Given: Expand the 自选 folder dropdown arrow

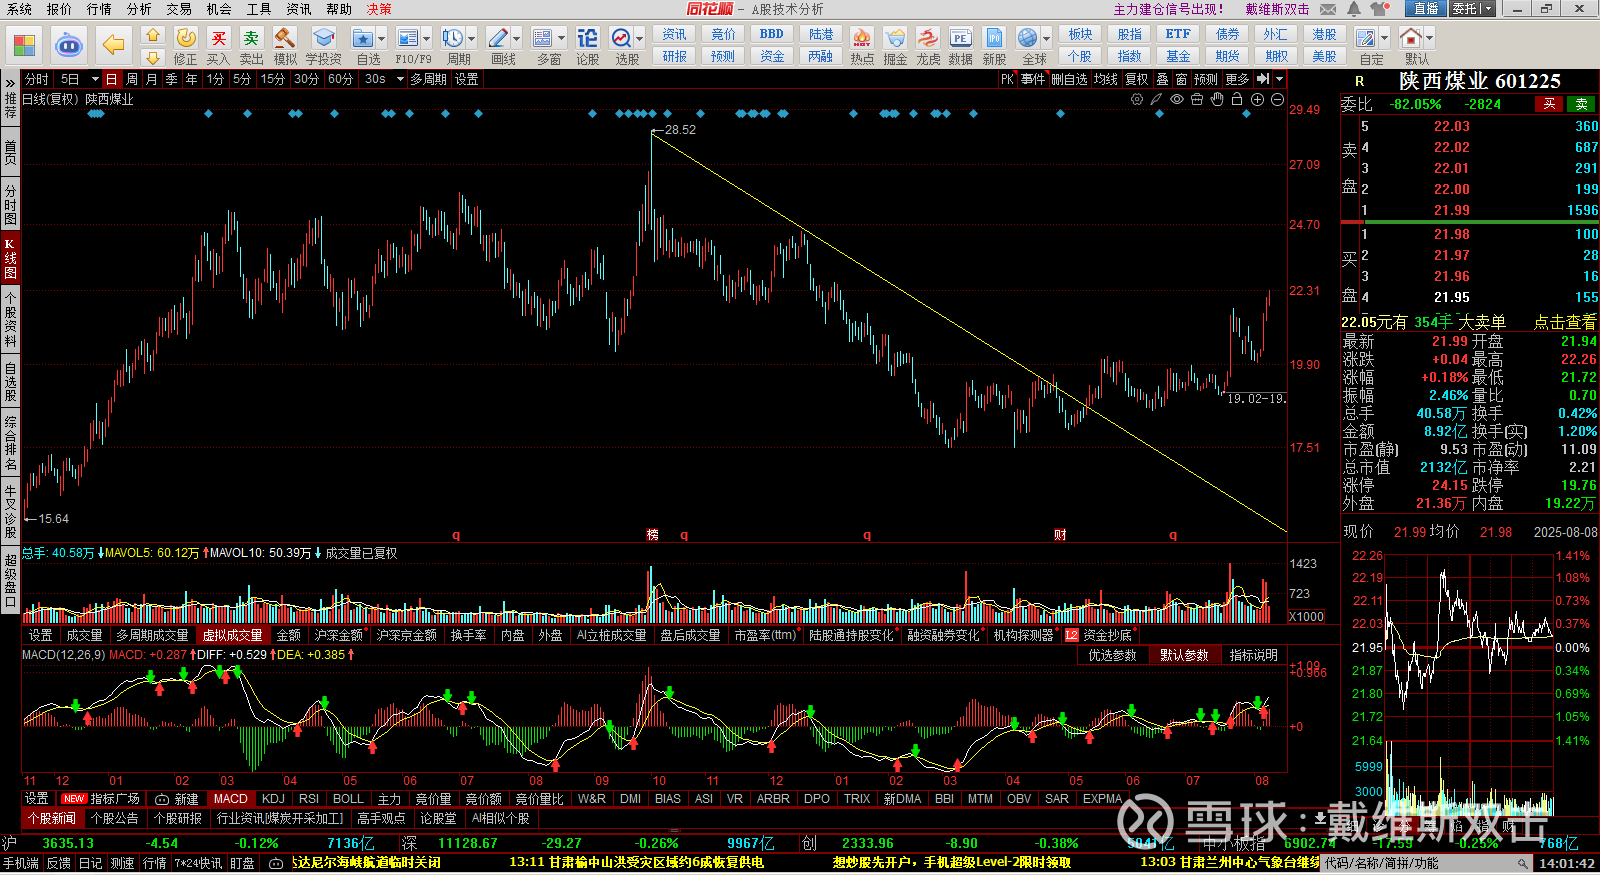Looking at the screenshot, I should click(382, 38).
